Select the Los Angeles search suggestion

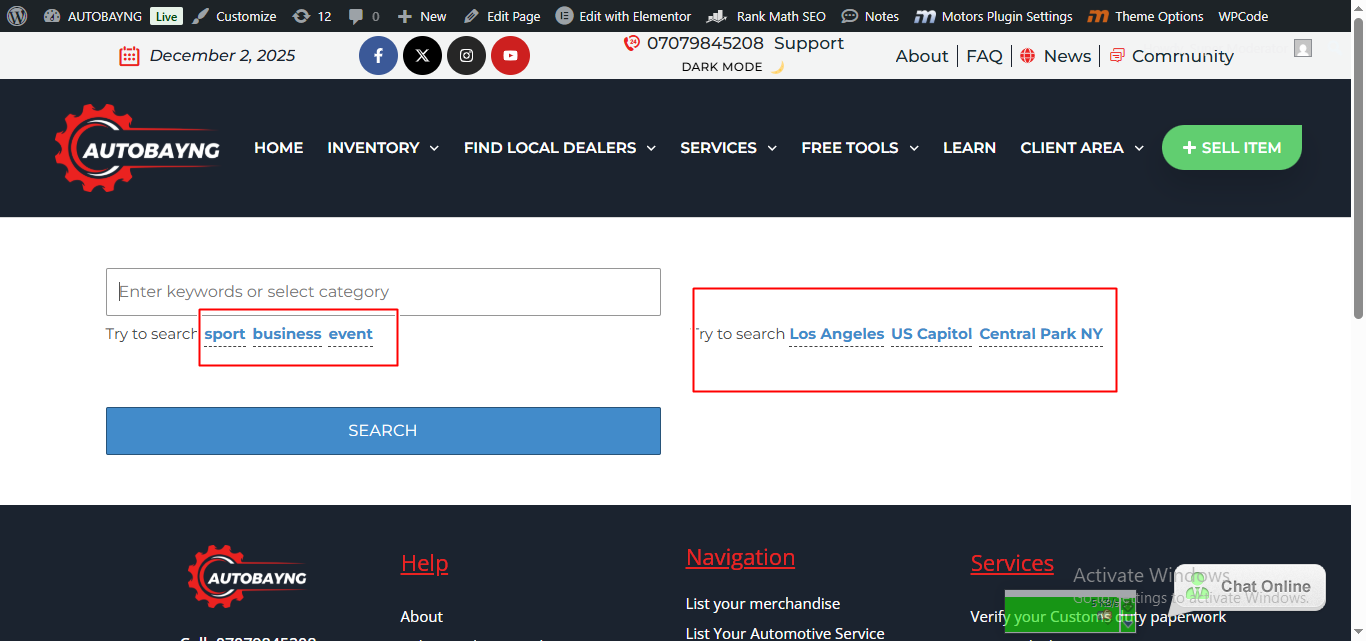[x=836, y=334]
